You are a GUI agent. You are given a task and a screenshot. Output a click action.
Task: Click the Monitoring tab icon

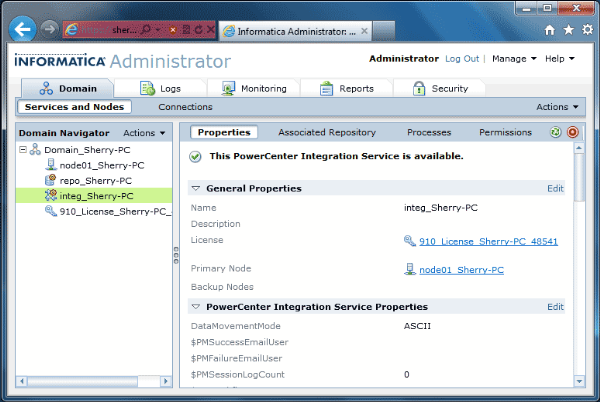click(228, 88)
